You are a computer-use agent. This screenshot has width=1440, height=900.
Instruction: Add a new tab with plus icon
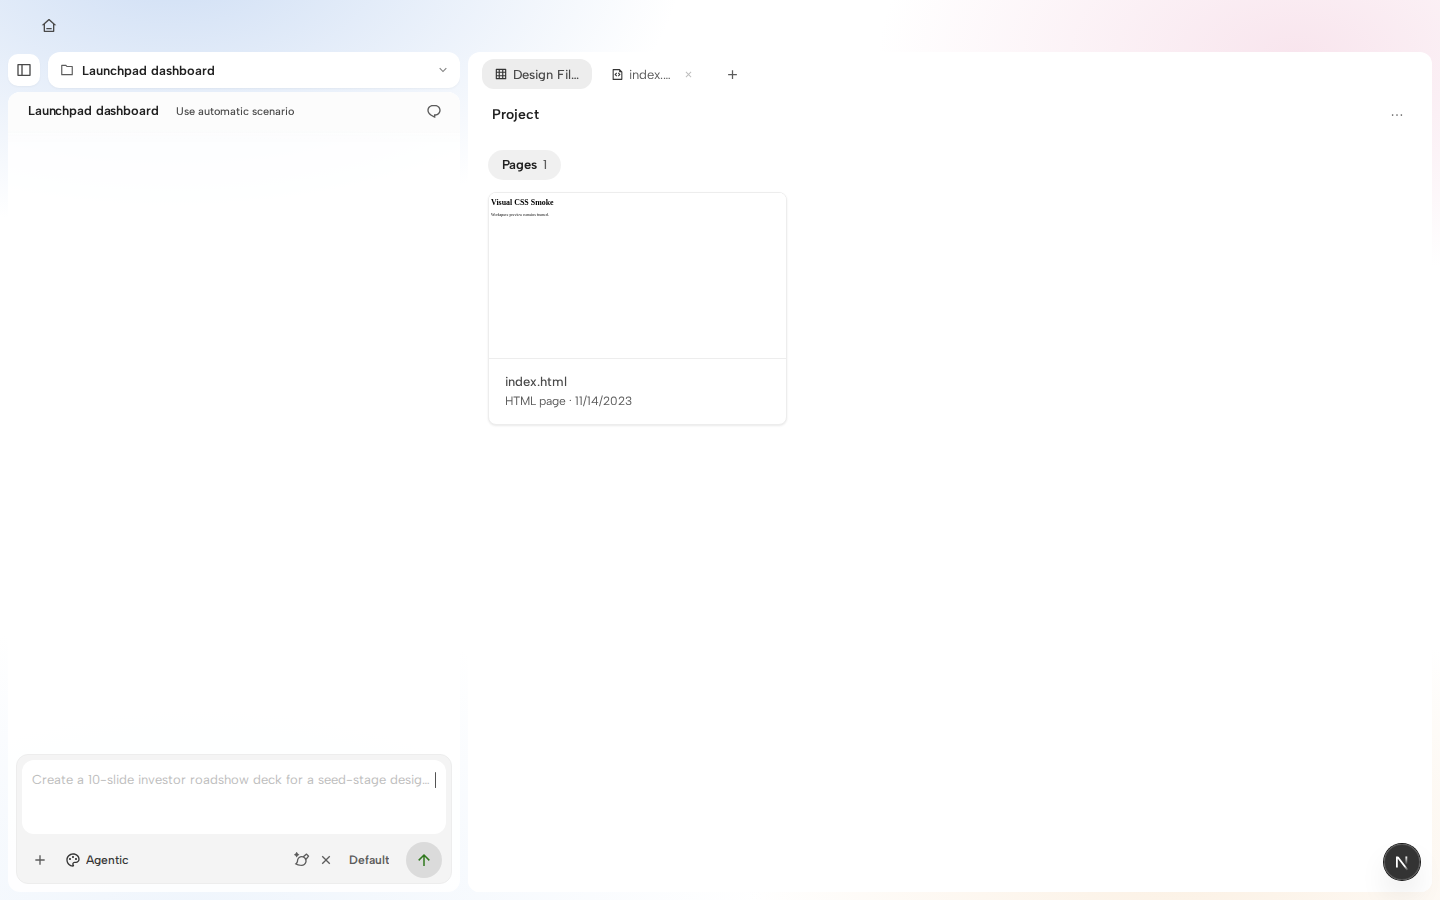pos(732,74)
